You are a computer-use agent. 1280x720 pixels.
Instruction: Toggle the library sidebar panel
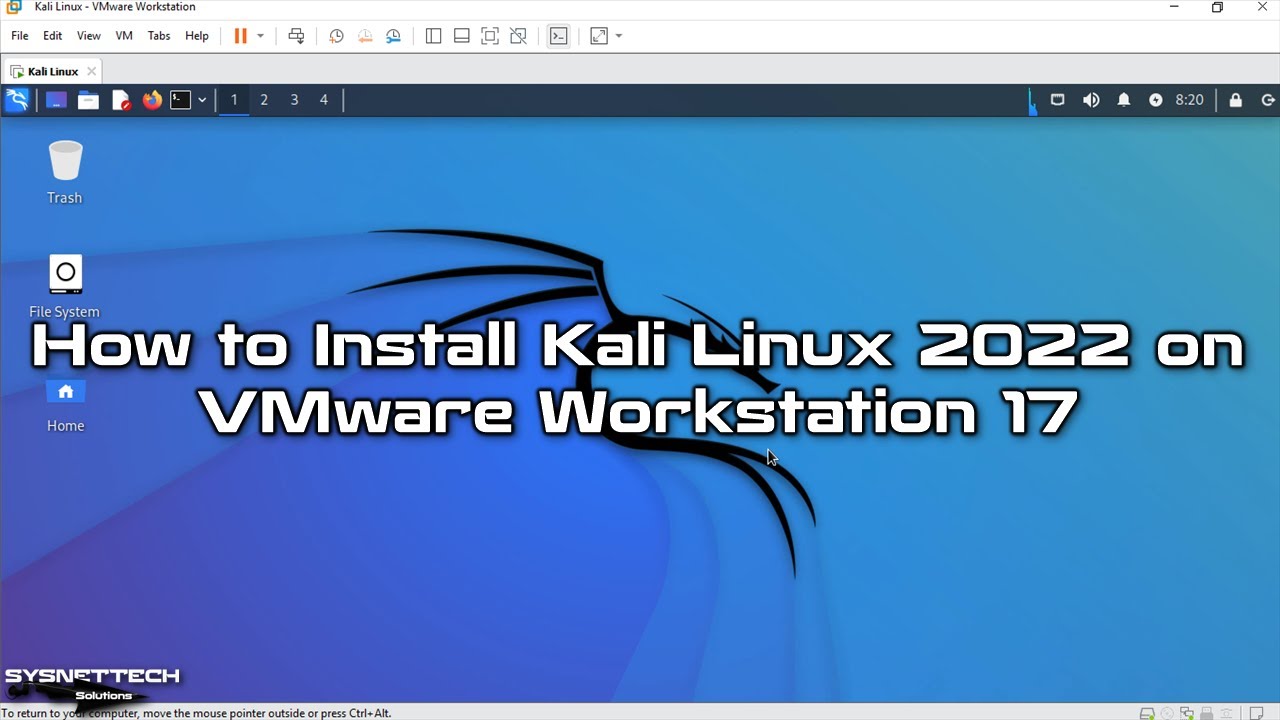[433, 36]
